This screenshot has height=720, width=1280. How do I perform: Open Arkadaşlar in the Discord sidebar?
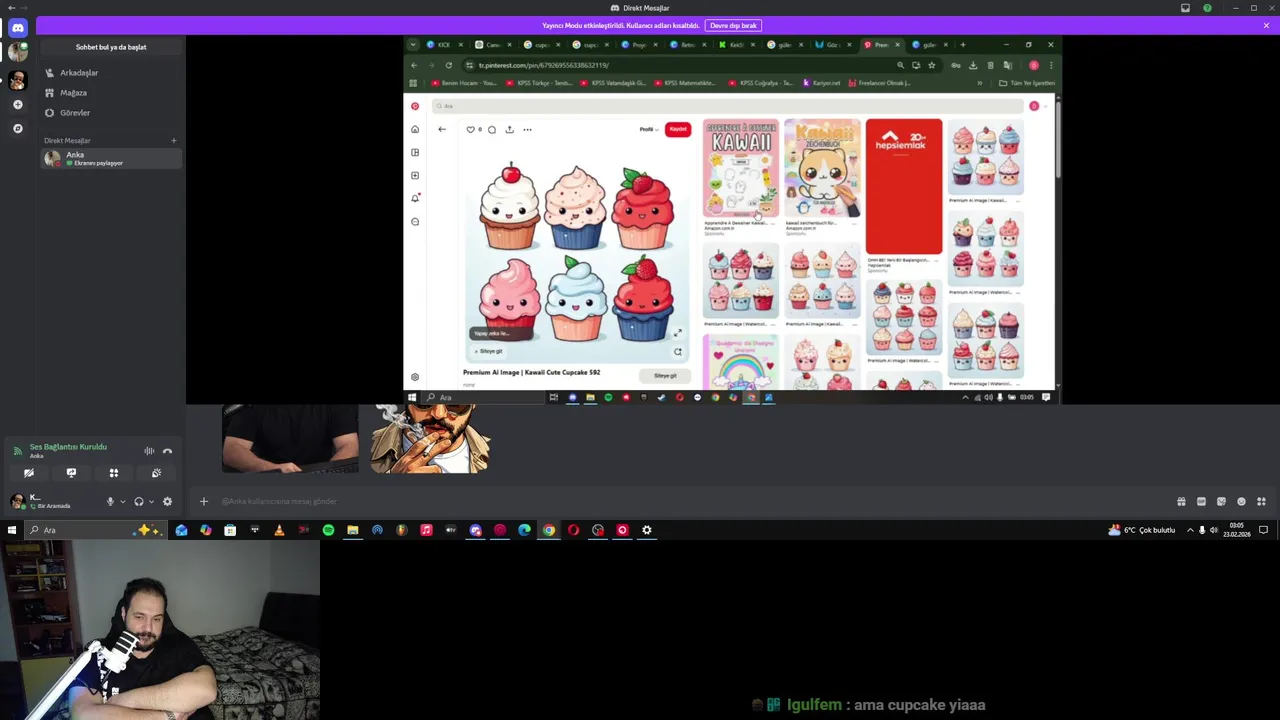(110, 73)
